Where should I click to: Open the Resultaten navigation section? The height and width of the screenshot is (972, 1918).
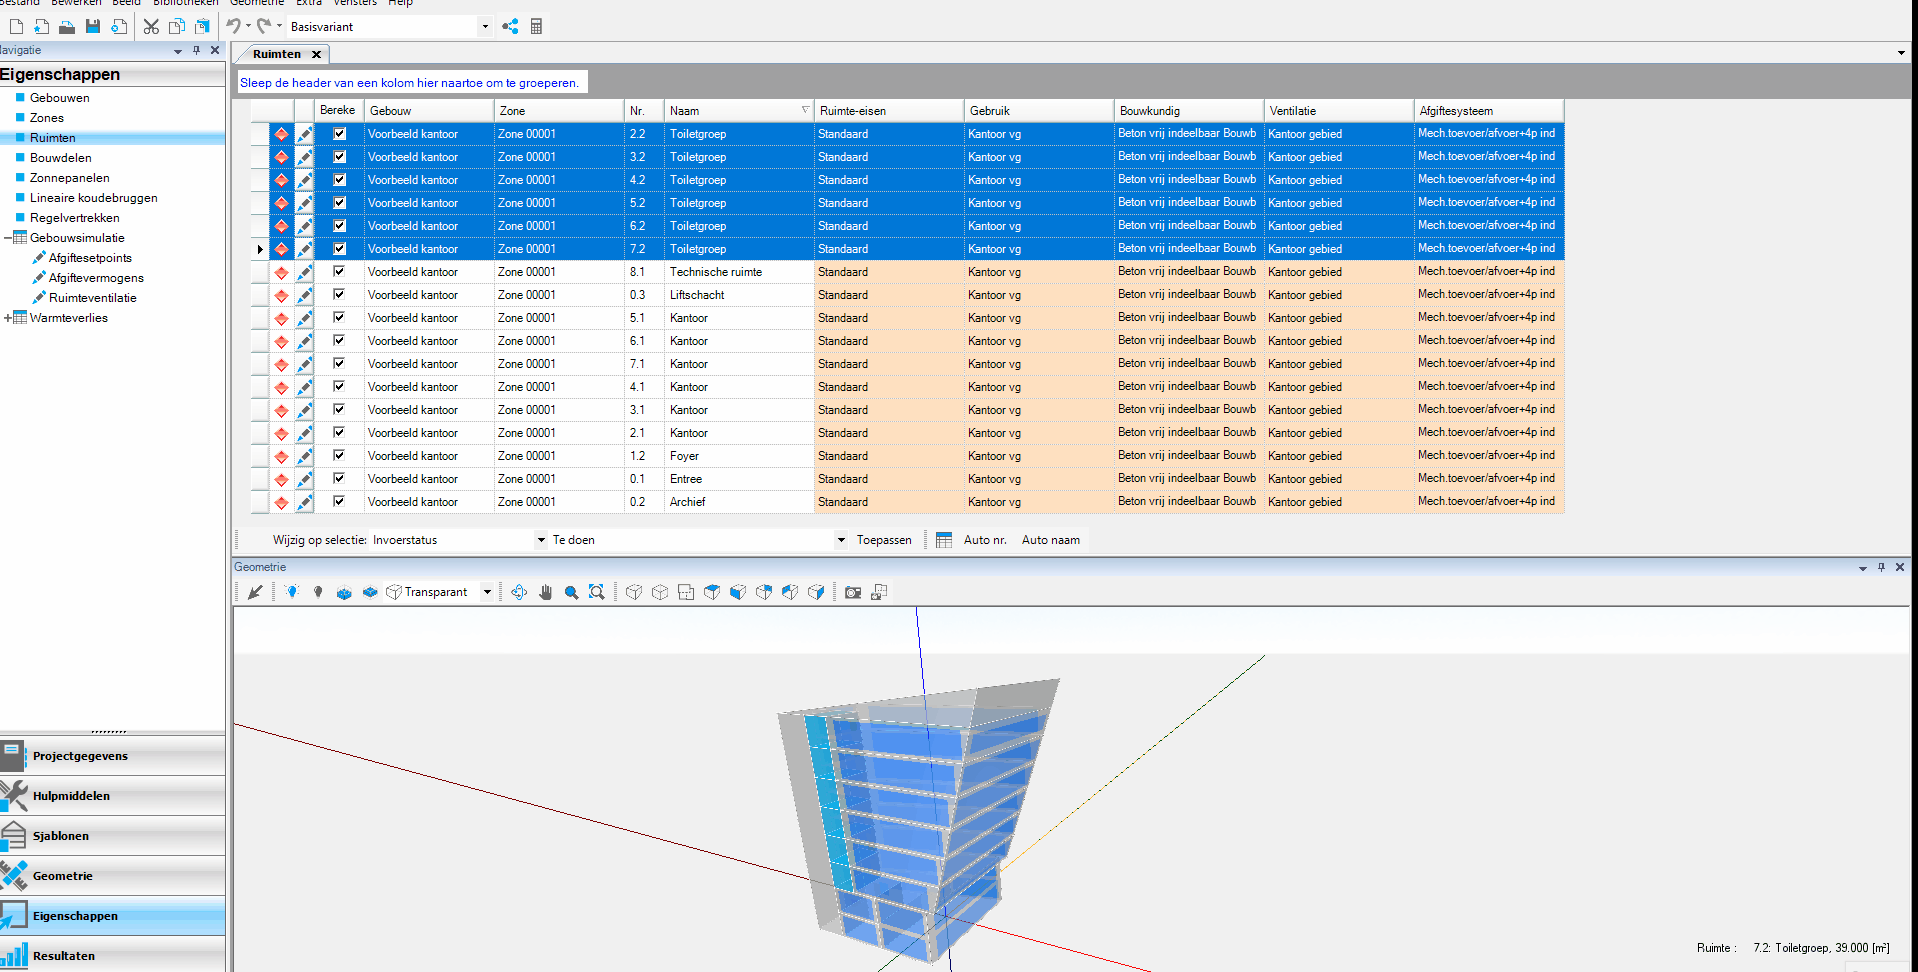coord(64,955)
